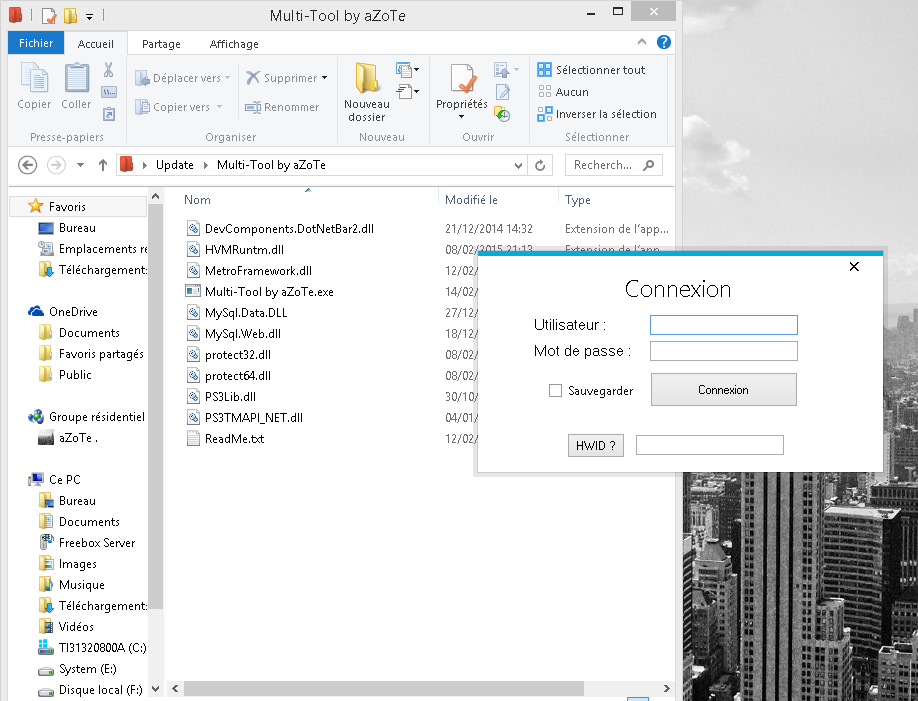The width and height of the screenshot is (918, 701).
Task: Click the Copier icon in the ribbon
Action: [35, 78]
